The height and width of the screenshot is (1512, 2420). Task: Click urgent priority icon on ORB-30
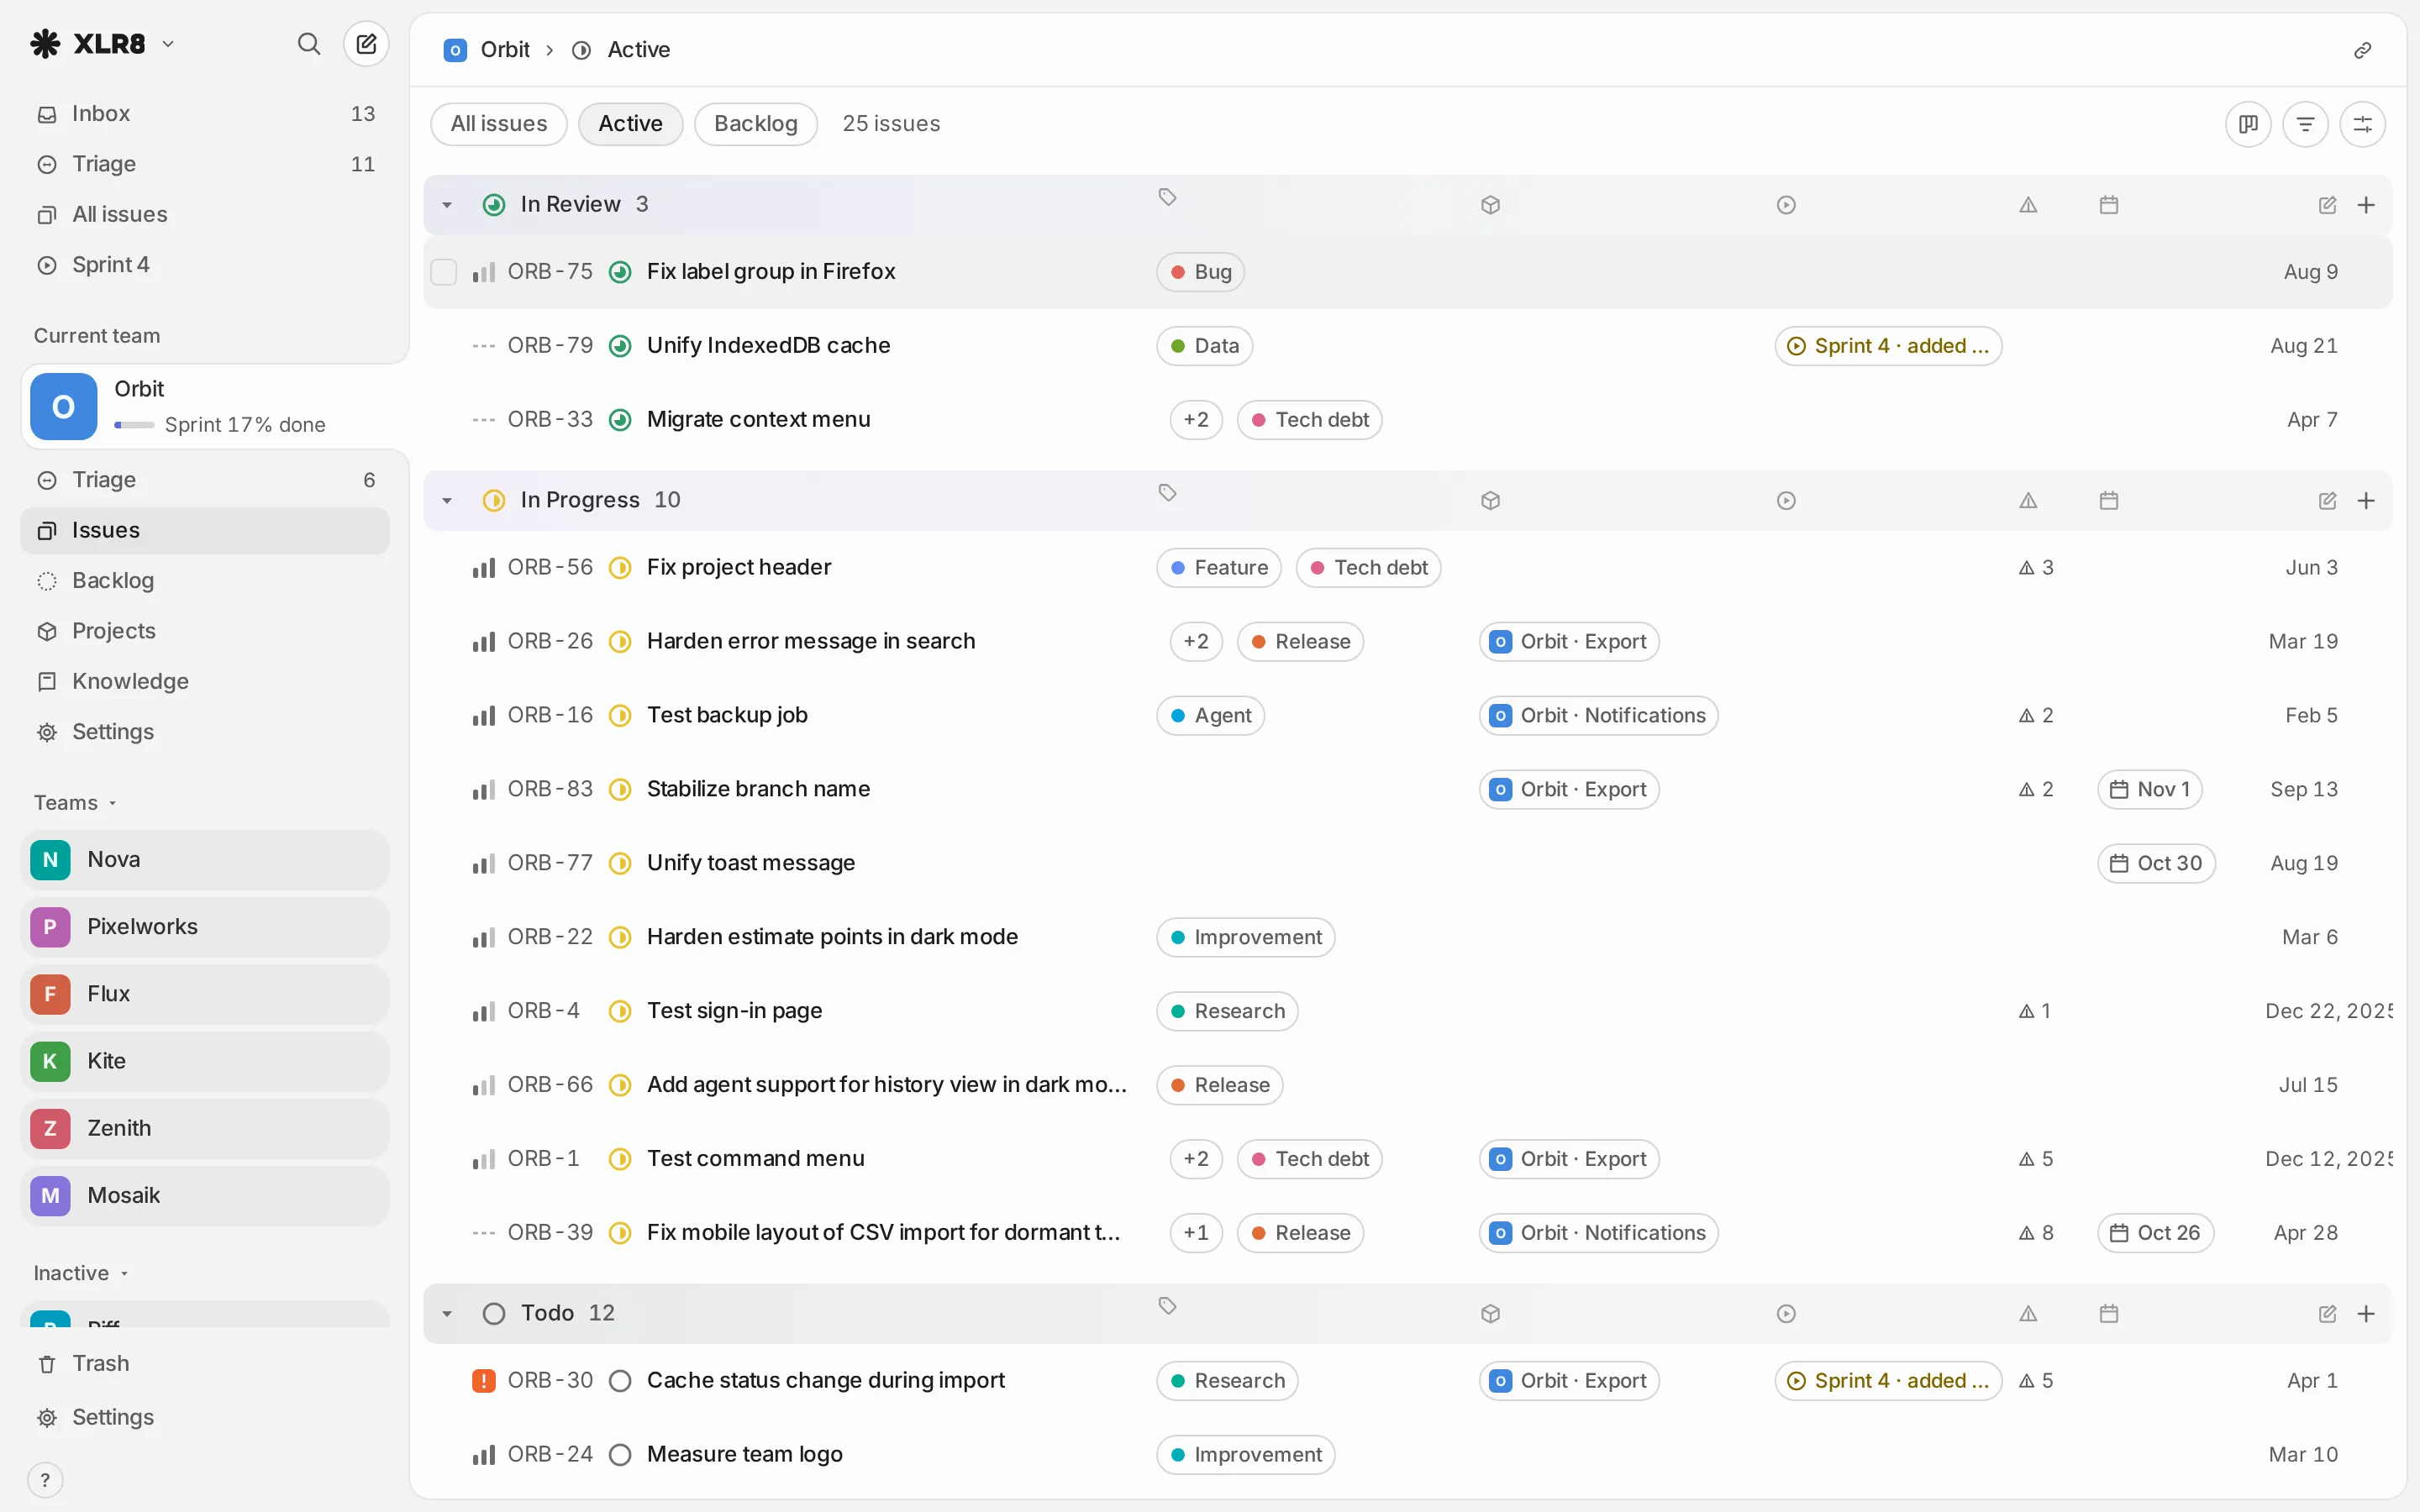[483, 1381]
